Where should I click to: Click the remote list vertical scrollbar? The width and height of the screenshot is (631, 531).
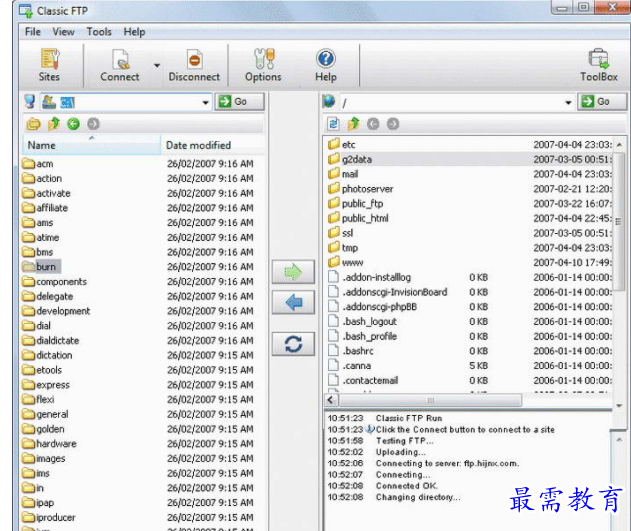[x=619, y=220]
